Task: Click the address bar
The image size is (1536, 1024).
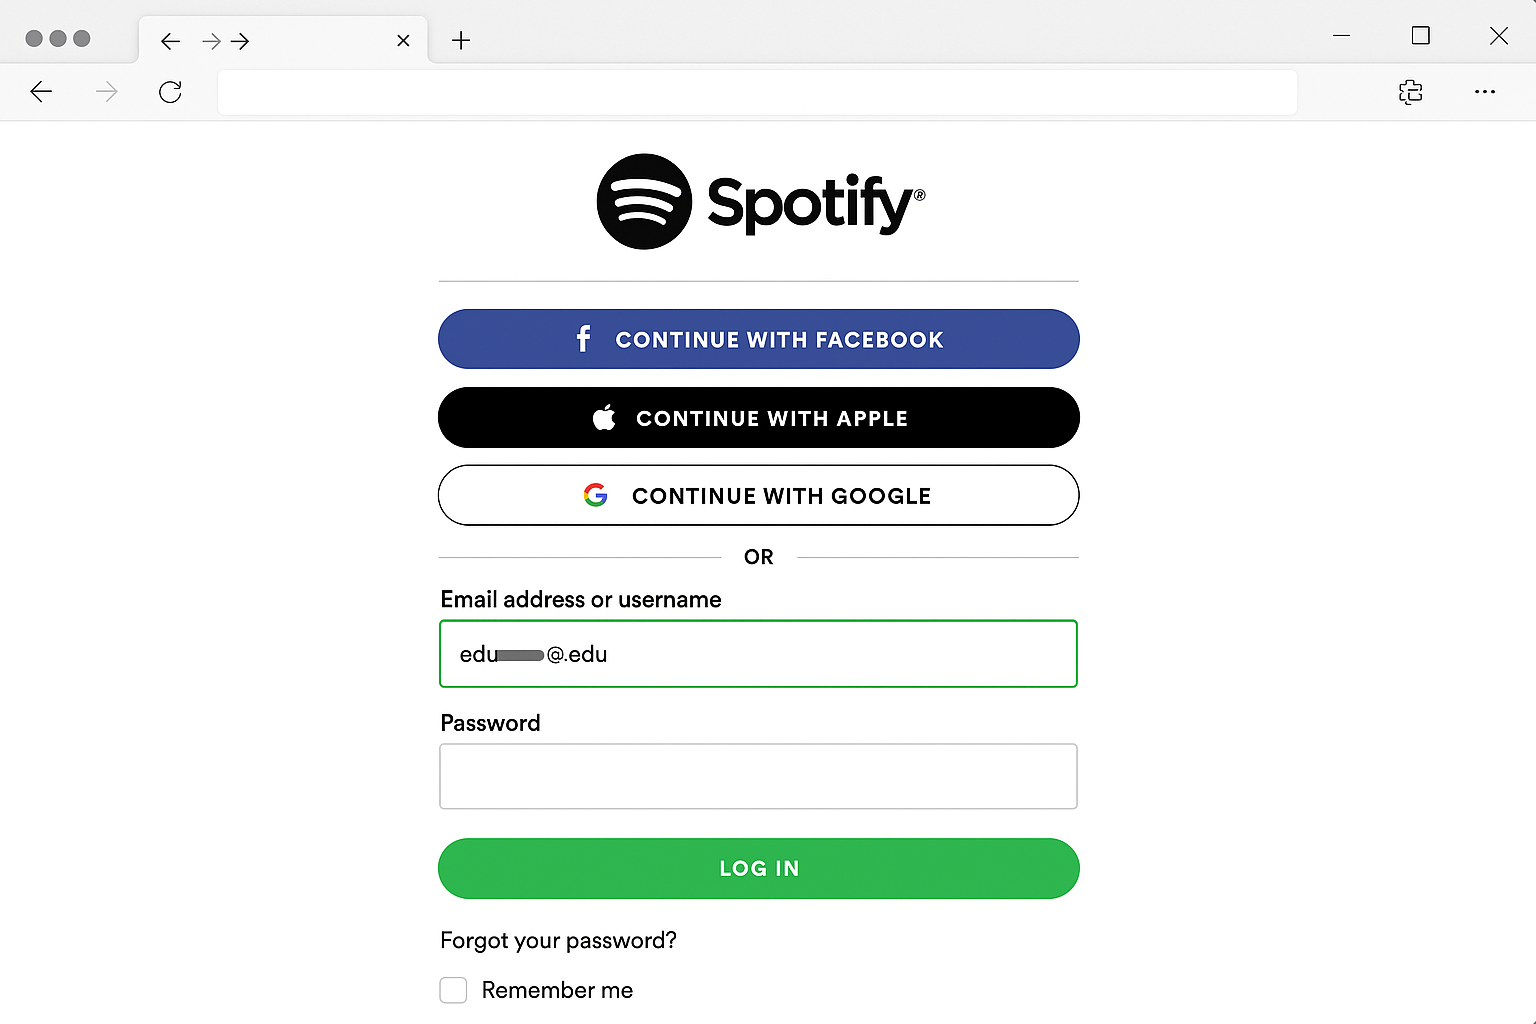Action: coord(757,92)
